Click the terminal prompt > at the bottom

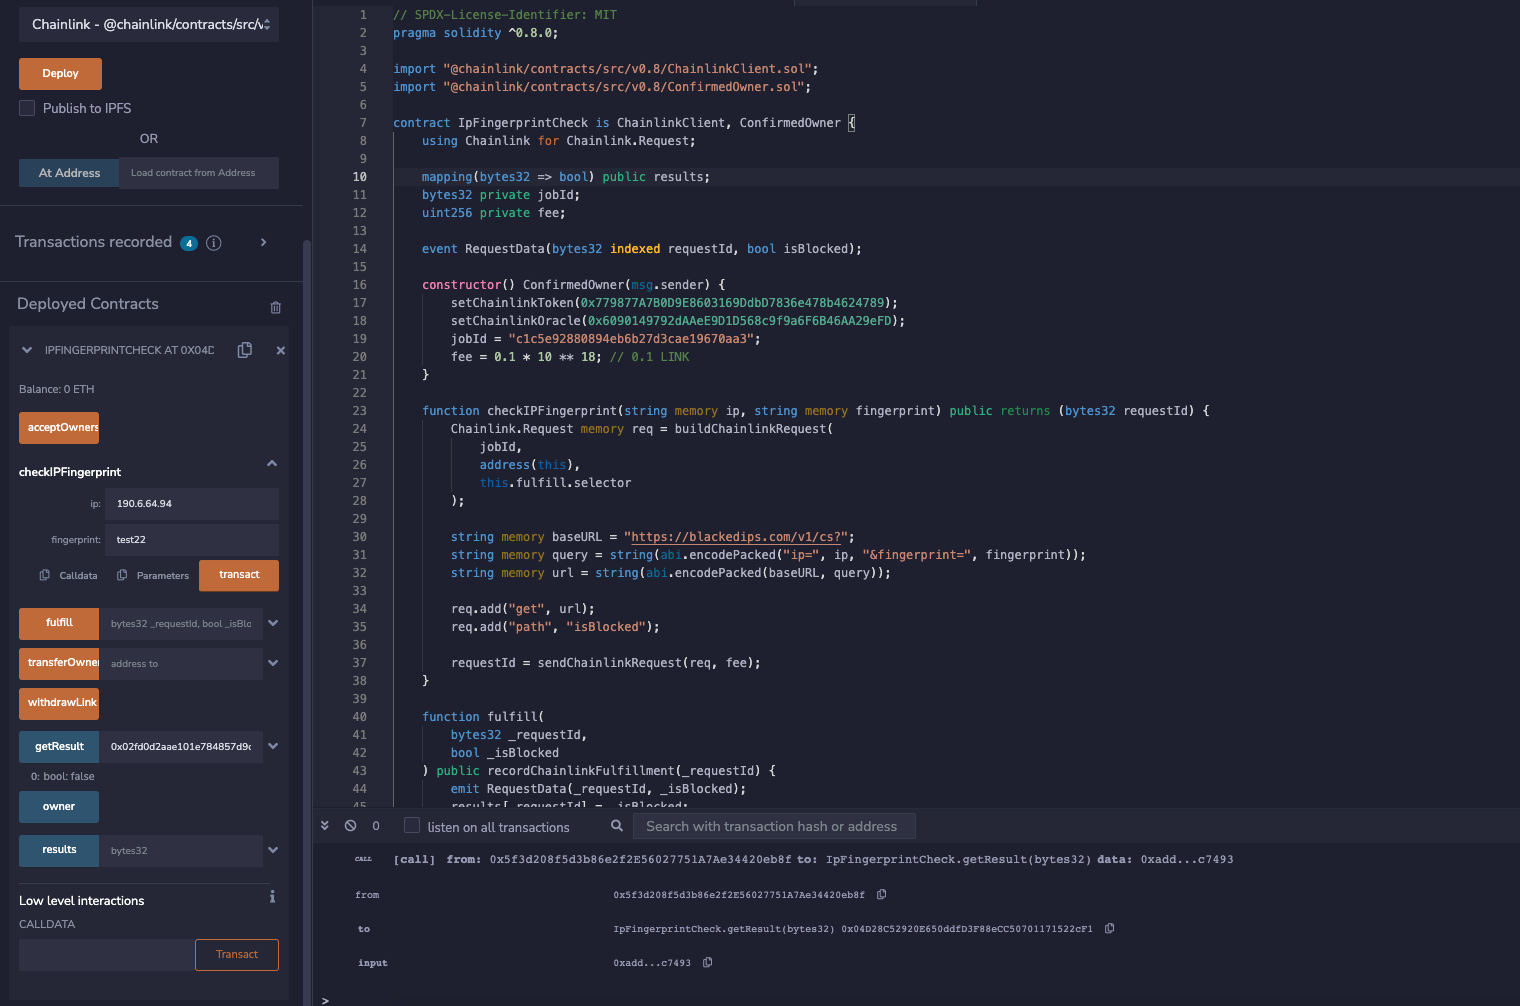325,1000
